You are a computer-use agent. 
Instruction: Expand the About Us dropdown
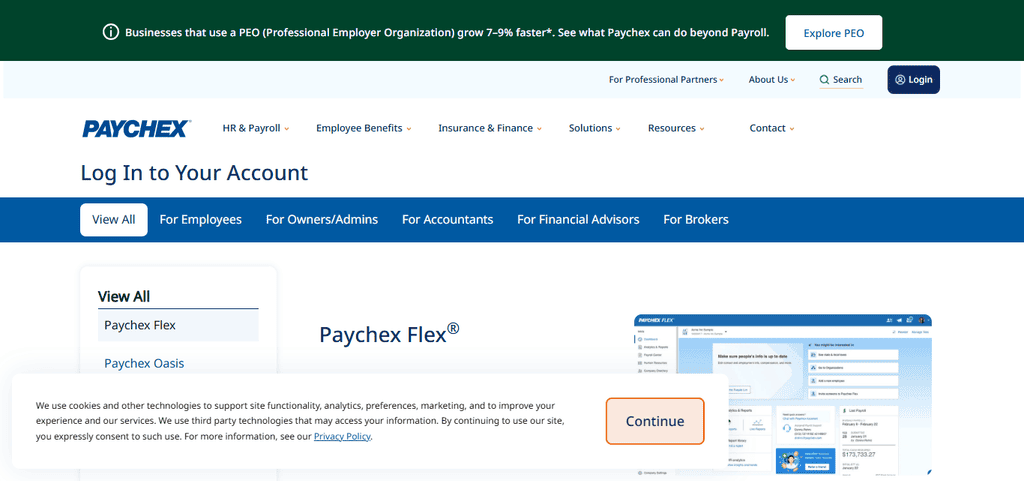pyautogui.click(x=772, y=80)
